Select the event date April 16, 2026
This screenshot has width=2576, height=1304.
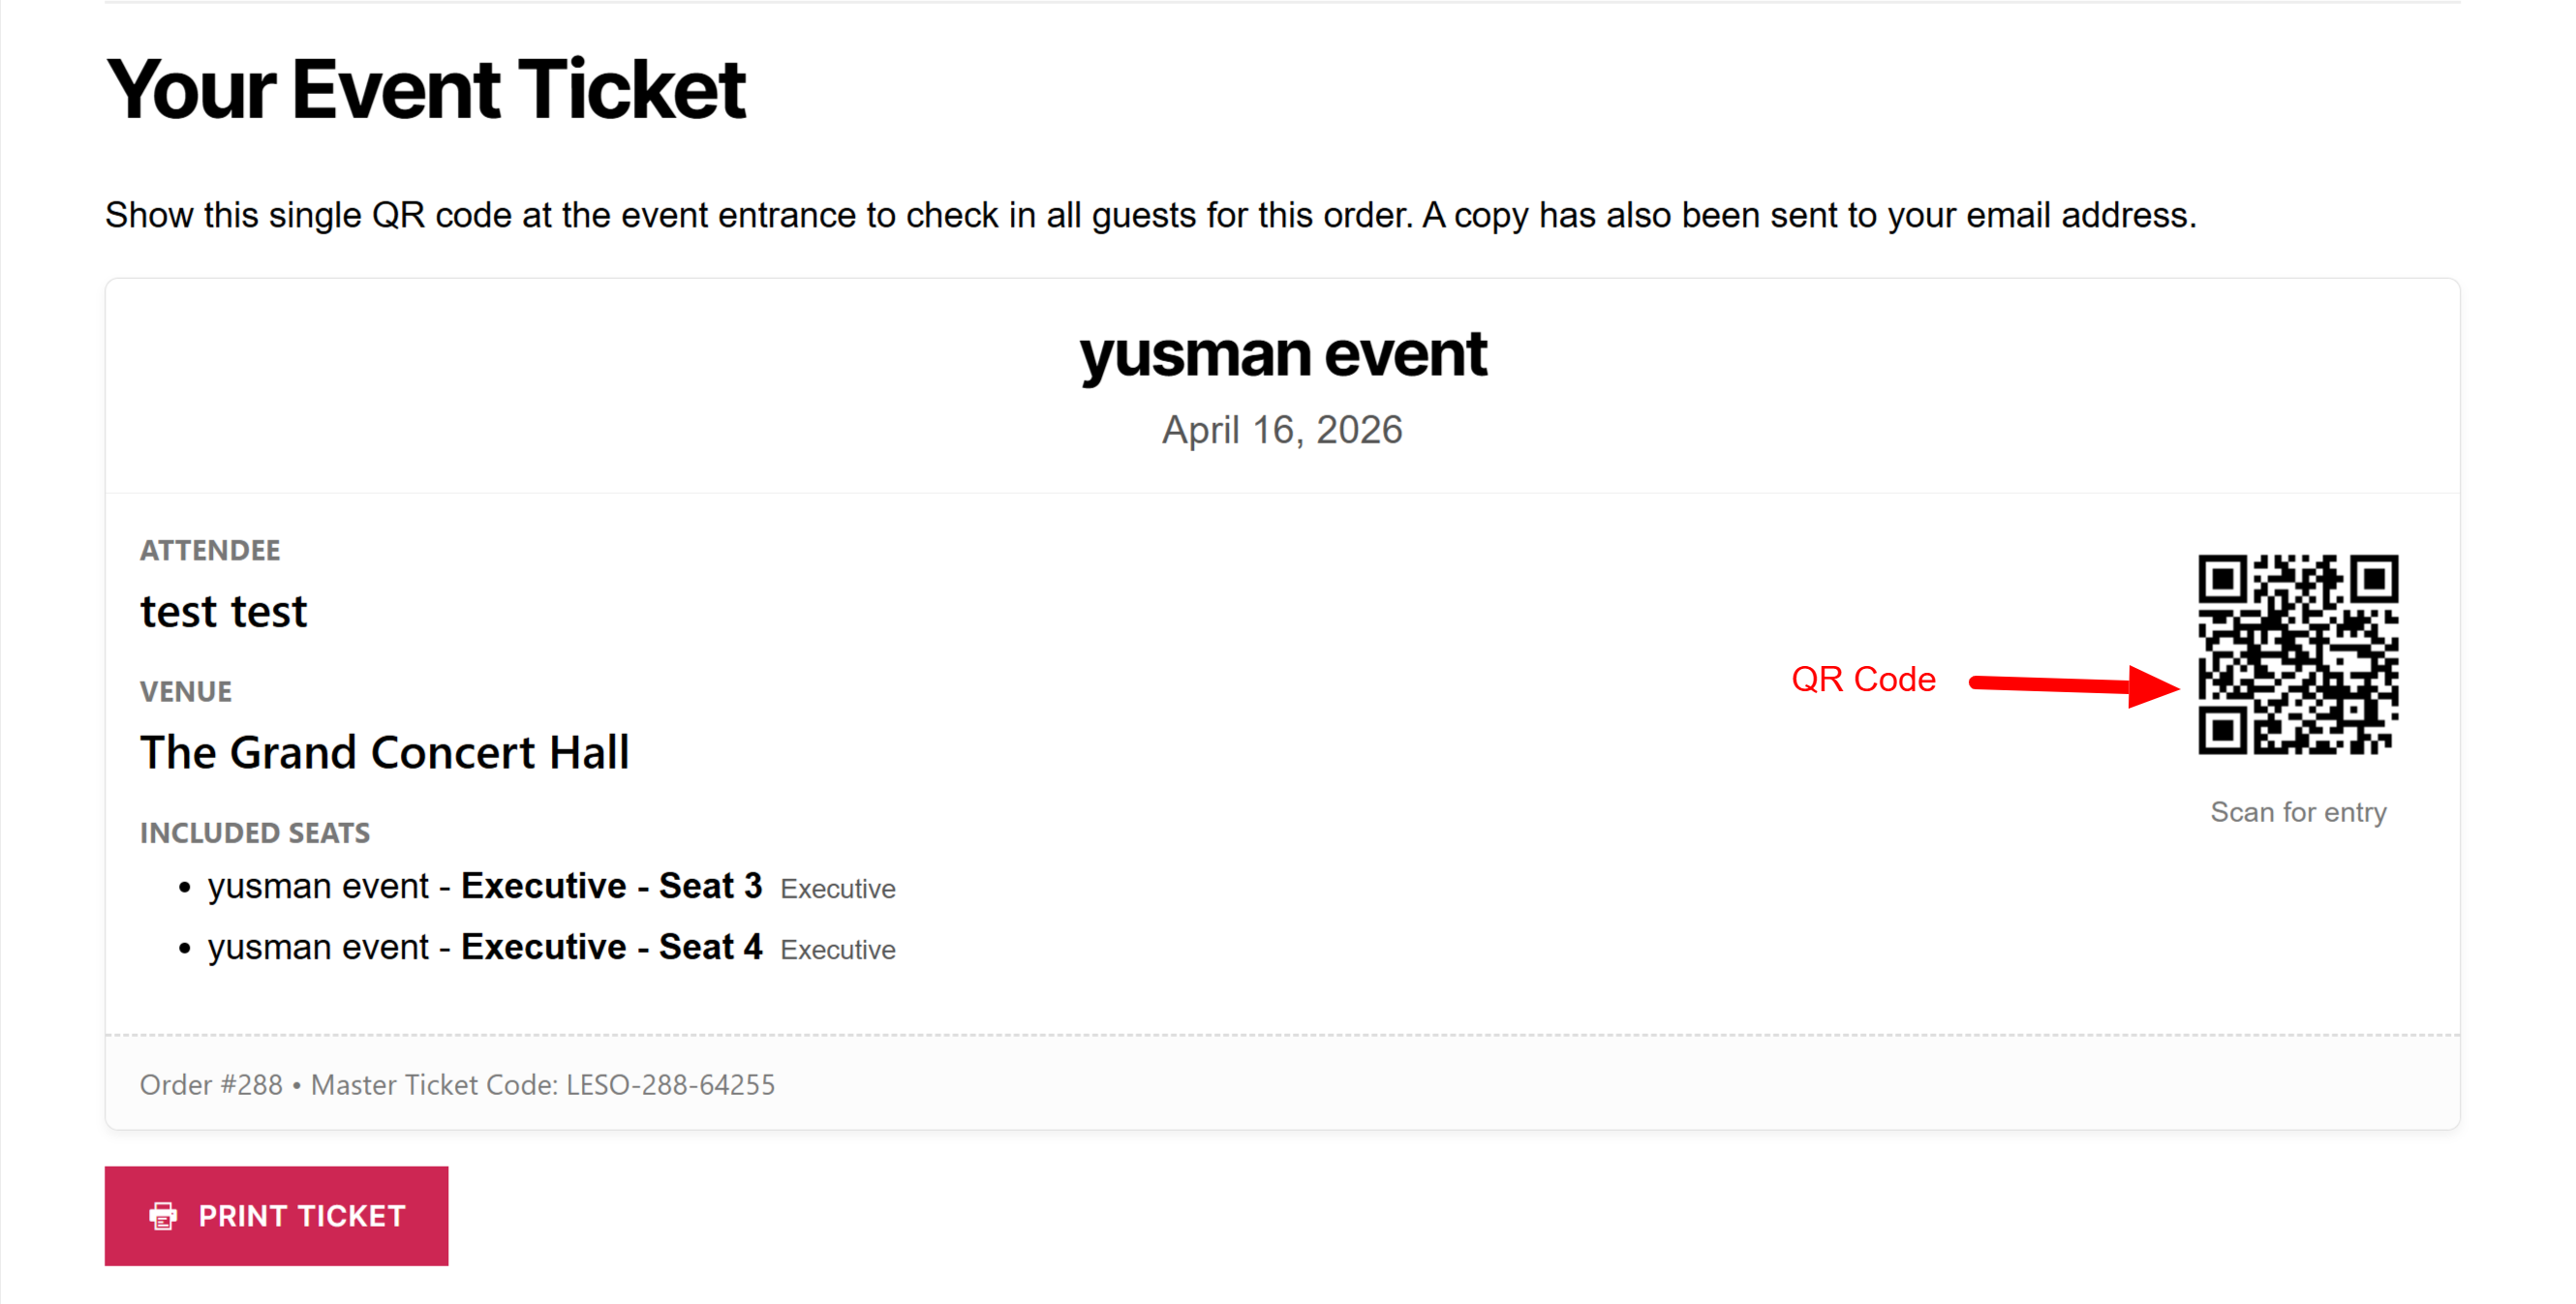click(x=1283, y=430)
